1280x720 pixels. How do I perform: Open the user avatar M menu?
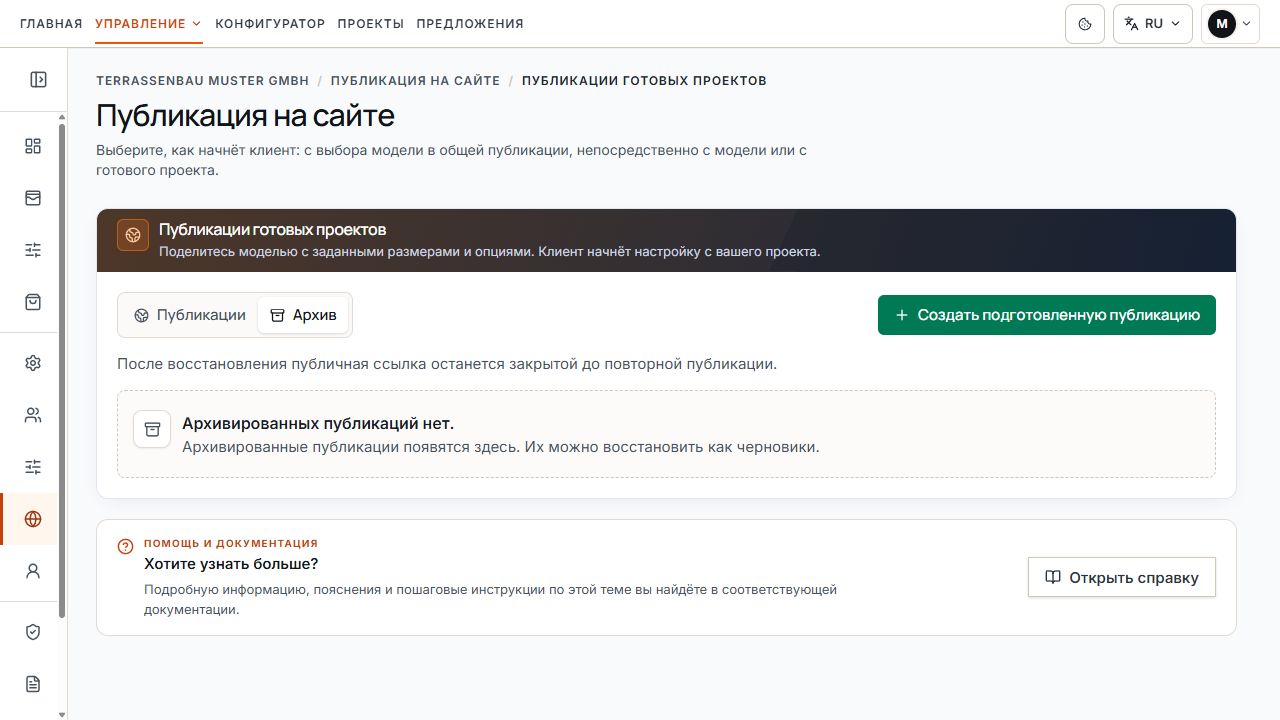click(x=1230, y=24)
